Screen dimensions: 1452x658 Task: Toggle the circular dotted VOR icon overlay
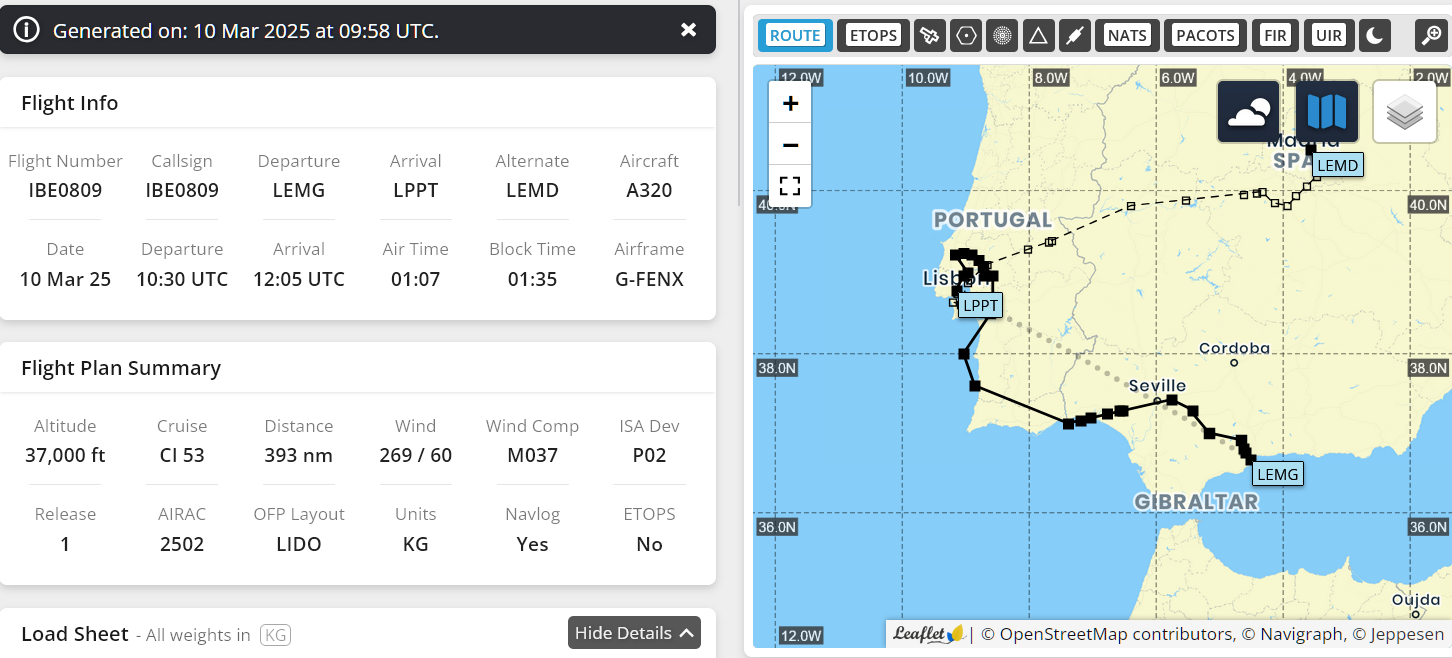[x=1002, y=35]
